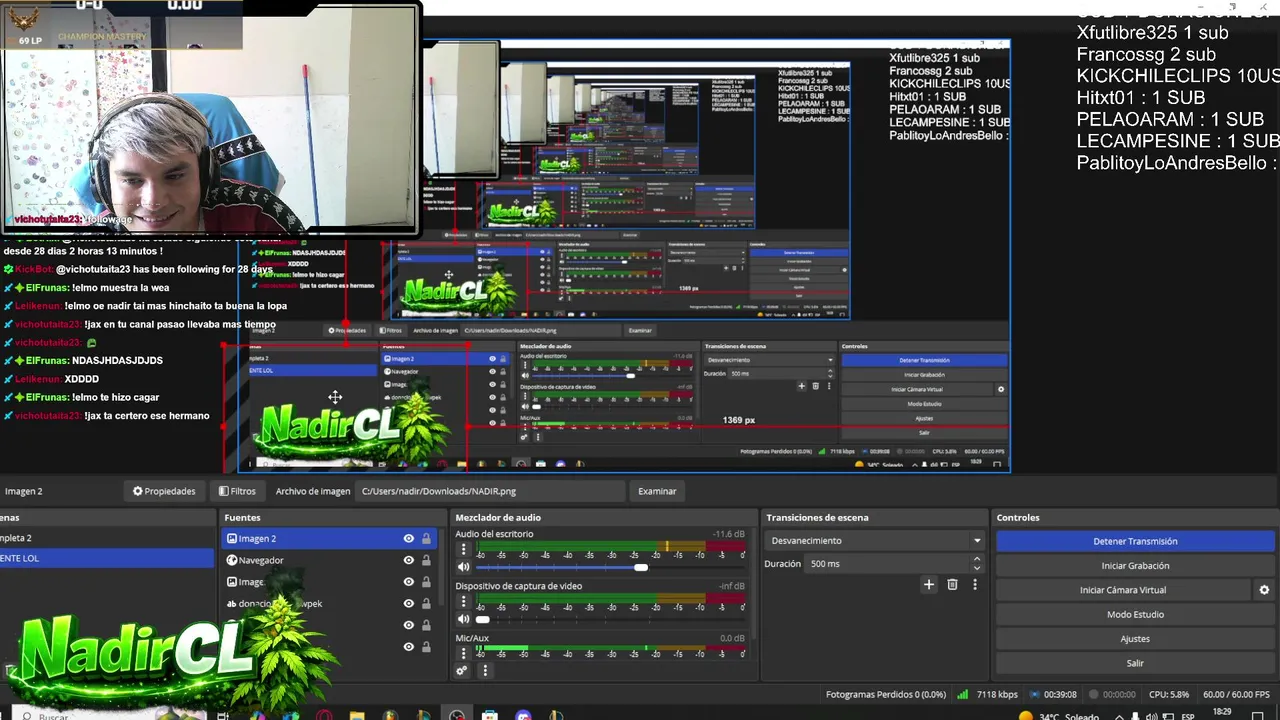Lock the Navegador source
This screenshot has width=1280, height=720.
coord(426,560)
